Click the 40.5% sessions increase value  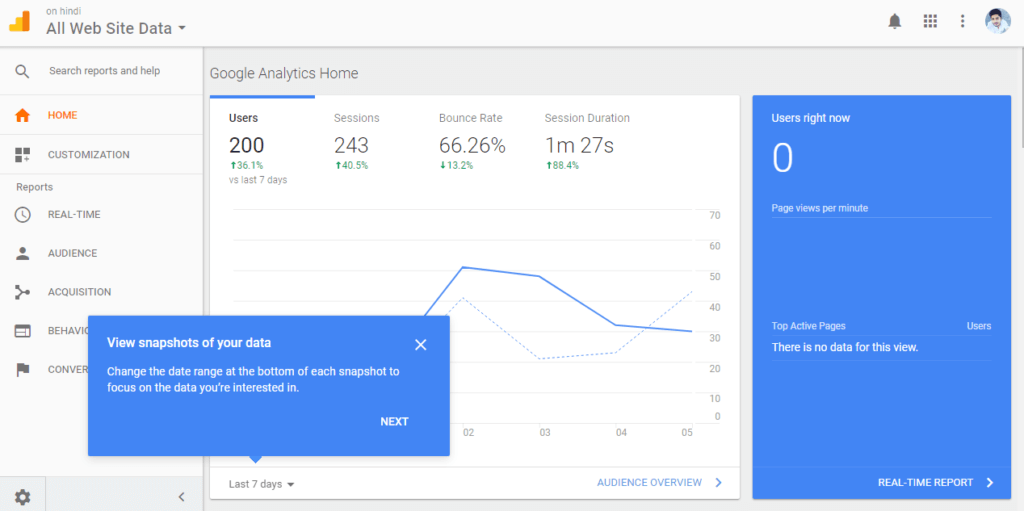pyautogui.click(x=351, y=165)
